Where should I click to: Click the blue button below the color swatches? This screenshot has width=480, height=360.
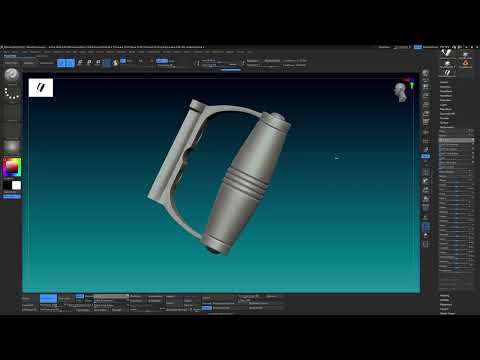pos(12,197)
